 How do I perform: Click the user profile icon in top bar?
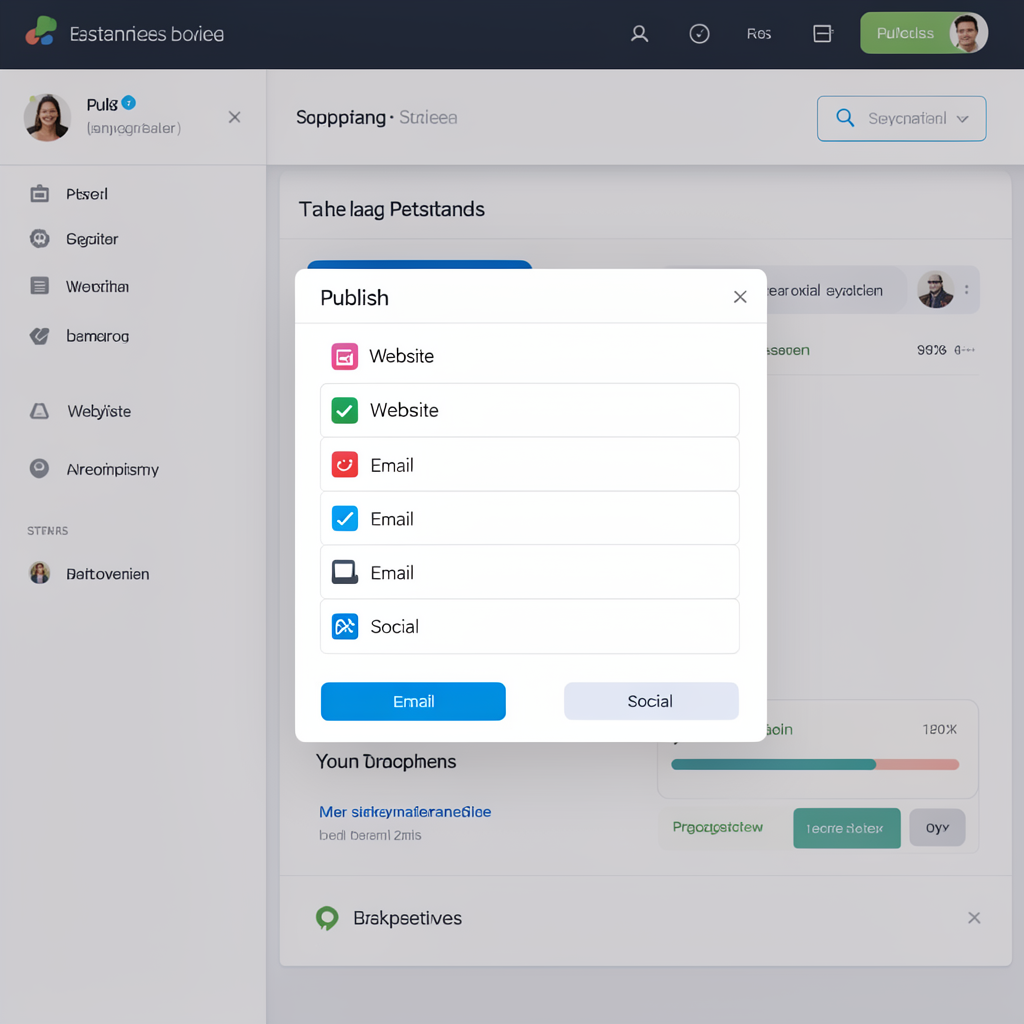point(639,33)
